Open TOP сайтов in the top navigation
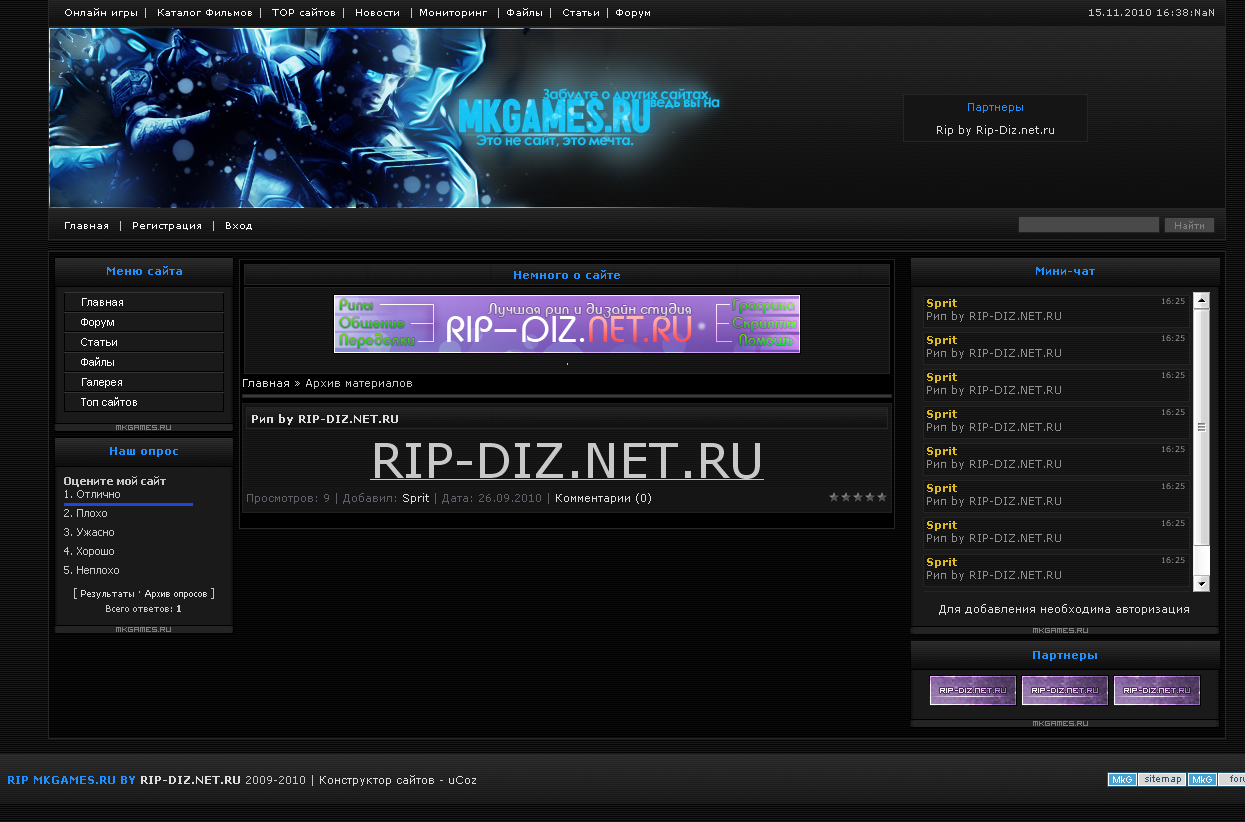 tap(304, 13)
